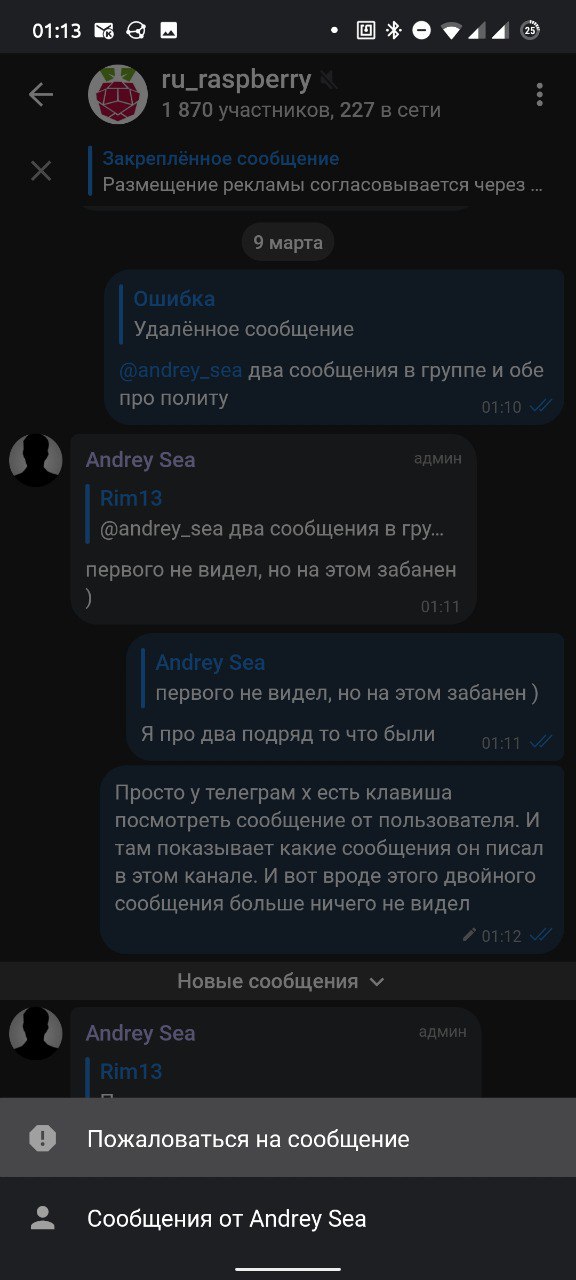Tap the muted speaker icon beside ru_raspberry
This screenshot has height=1280, width=576.
click(x=329, y=79)
